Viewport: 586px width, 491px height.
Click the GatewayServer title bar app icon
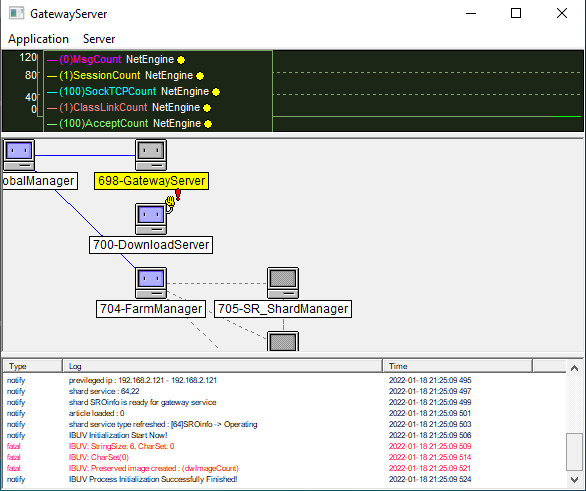pos(16,13)
